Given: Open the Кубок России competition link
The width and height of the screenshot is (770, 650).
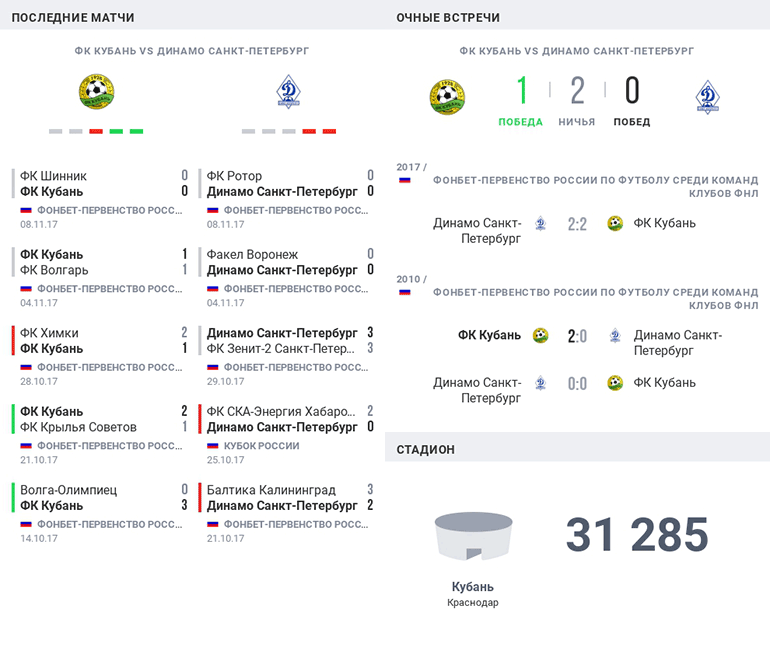Looking at the screenshot, I should point(261,446).
